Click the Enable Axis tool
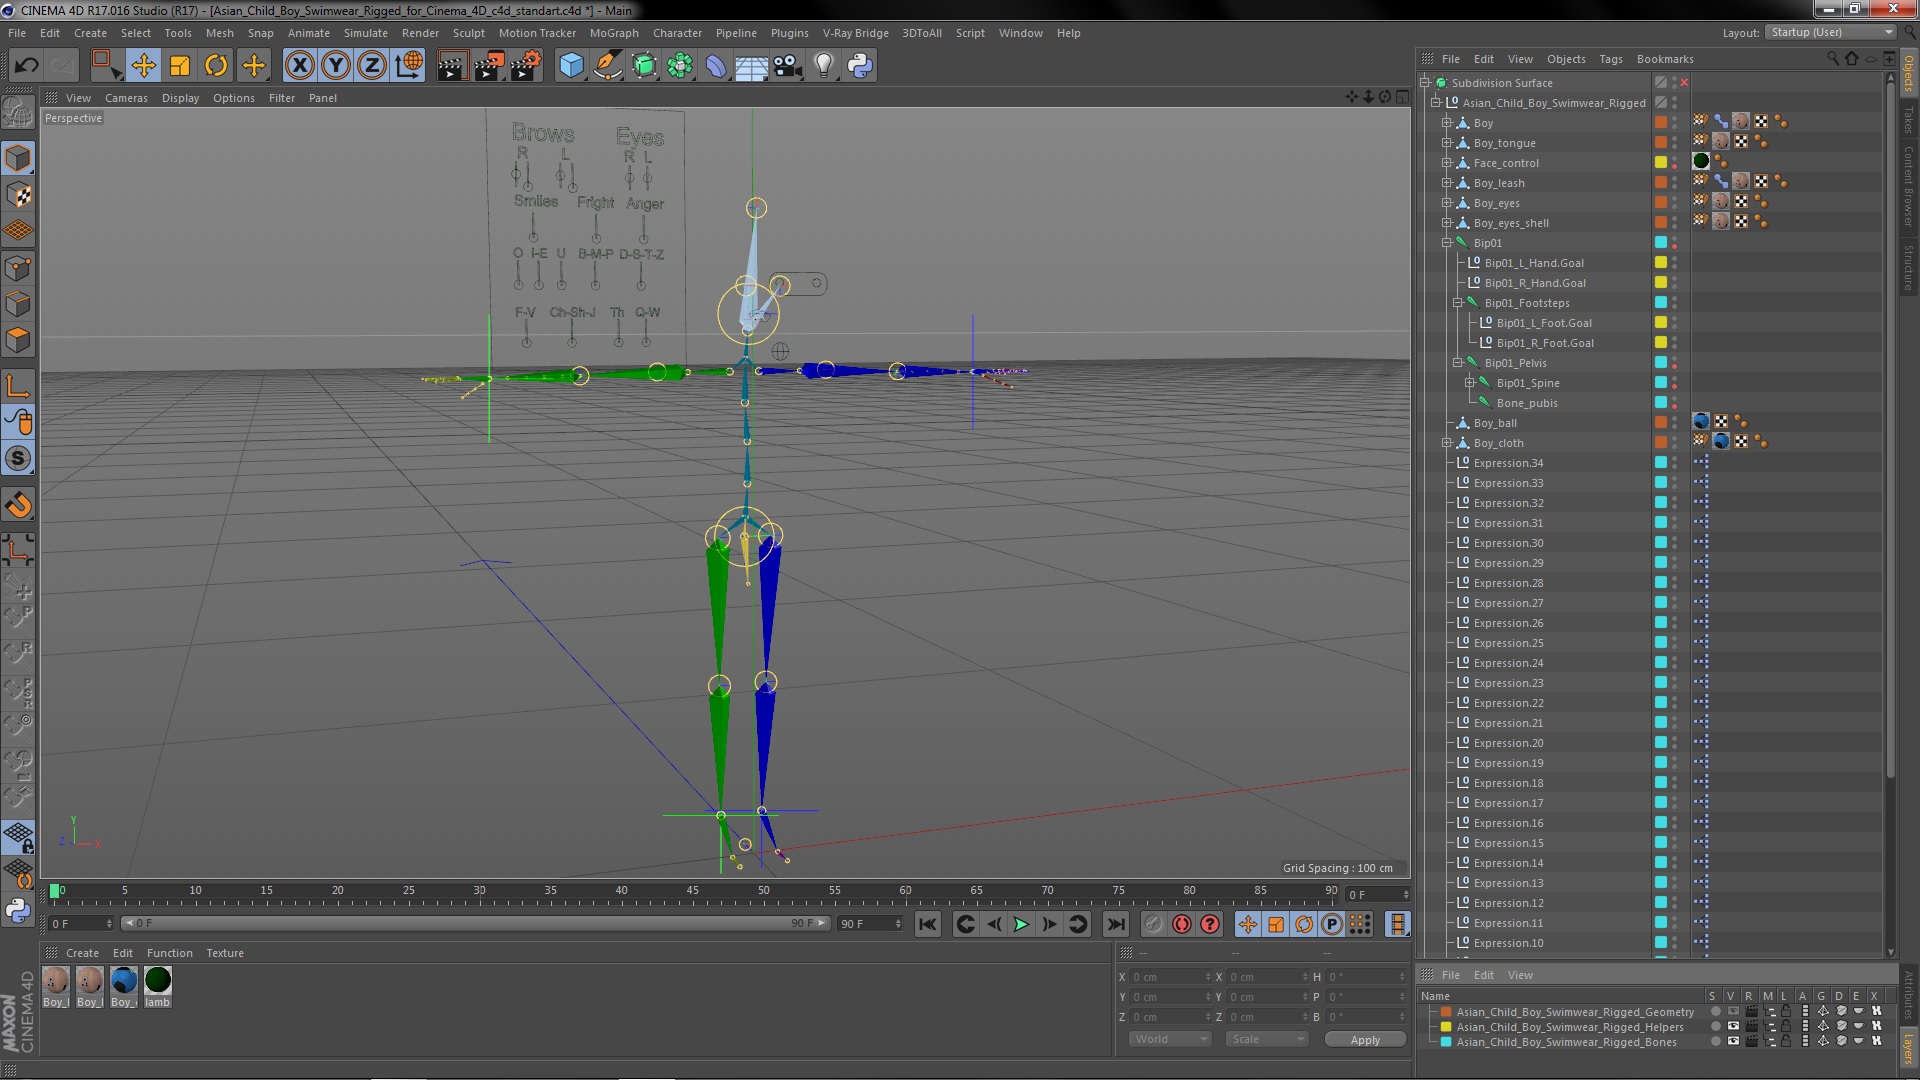This screenshot has width=1920, height=1080. [18, 386]
